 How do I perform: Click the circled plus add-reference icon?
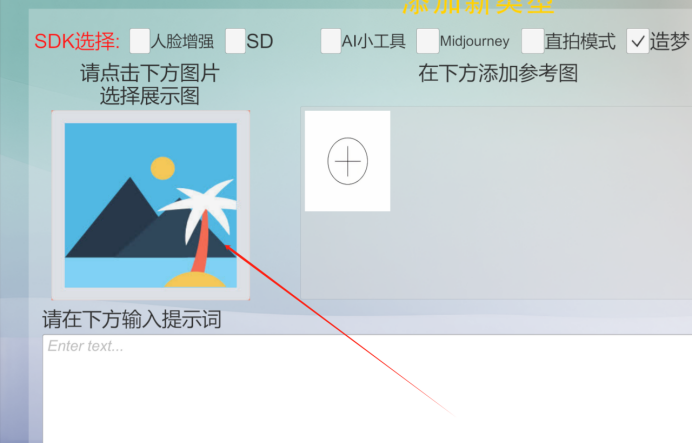tap(348, 161)
